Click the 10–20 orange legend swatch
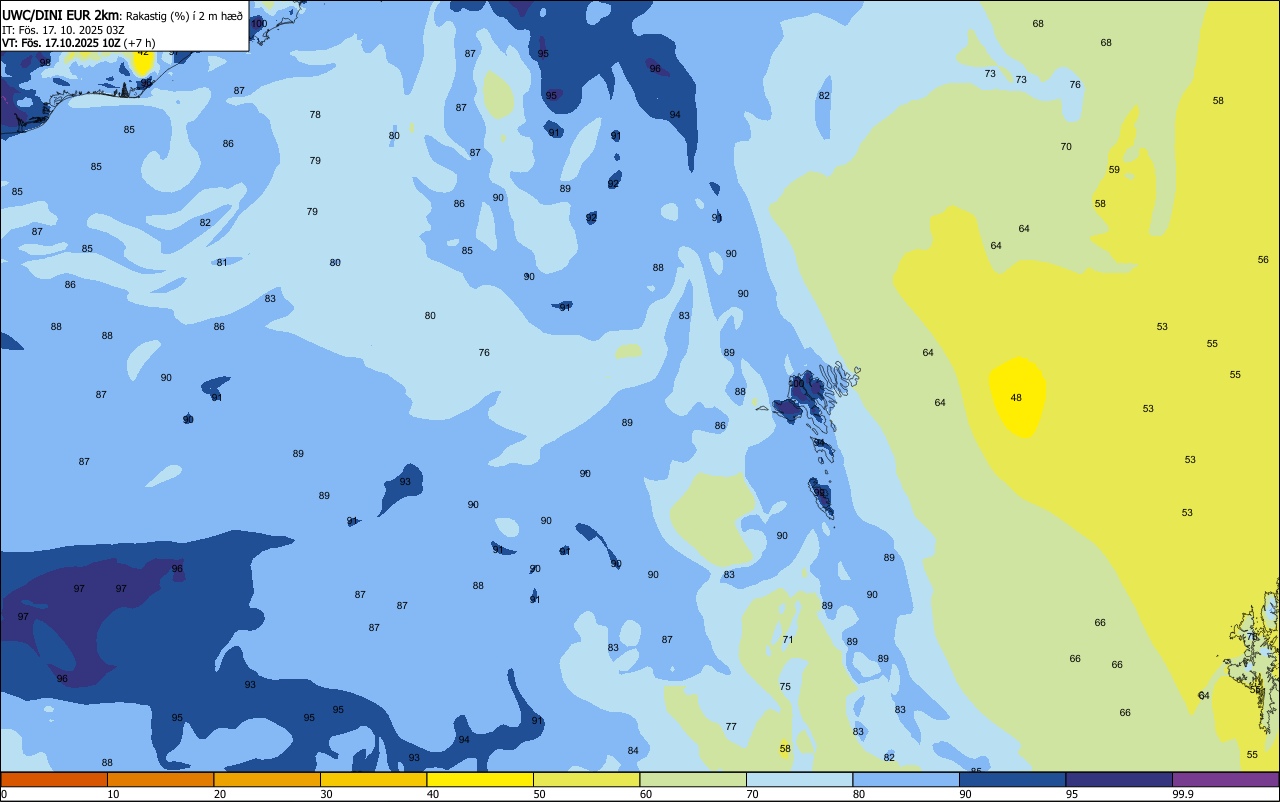Viewport: 1280px width, 802px height. 160,779
